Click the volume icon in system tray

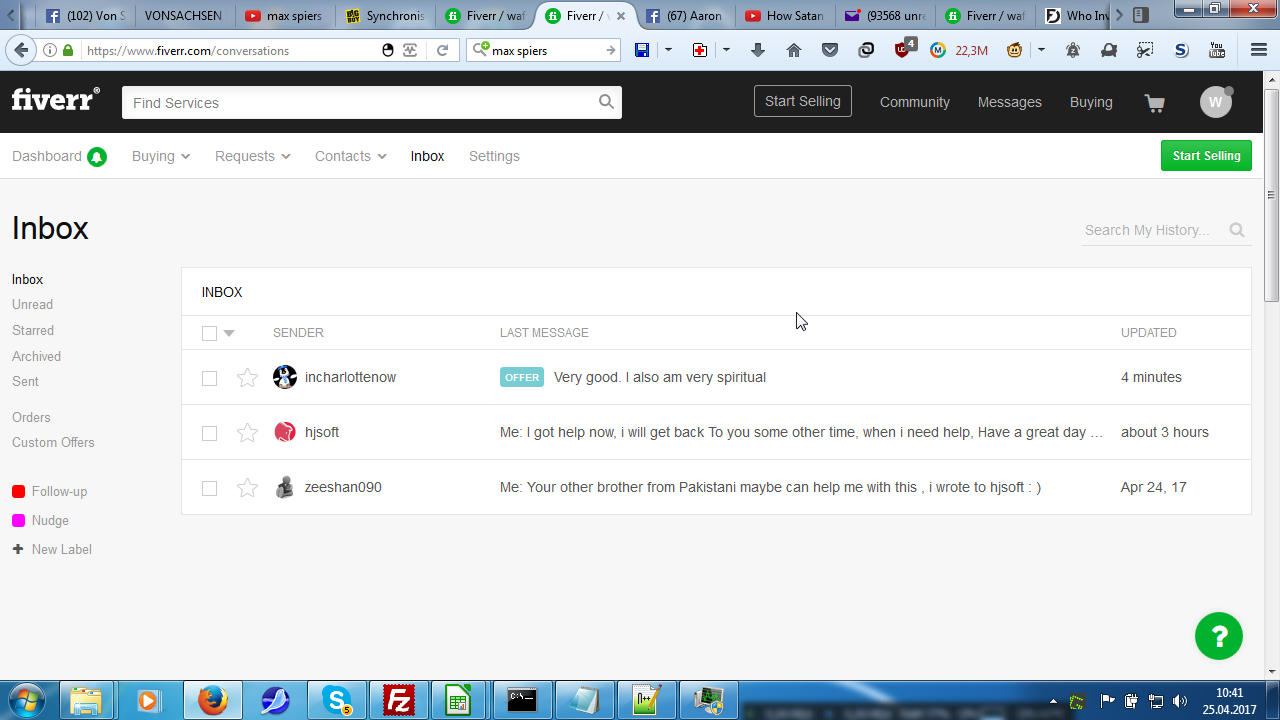(1180, 701)
